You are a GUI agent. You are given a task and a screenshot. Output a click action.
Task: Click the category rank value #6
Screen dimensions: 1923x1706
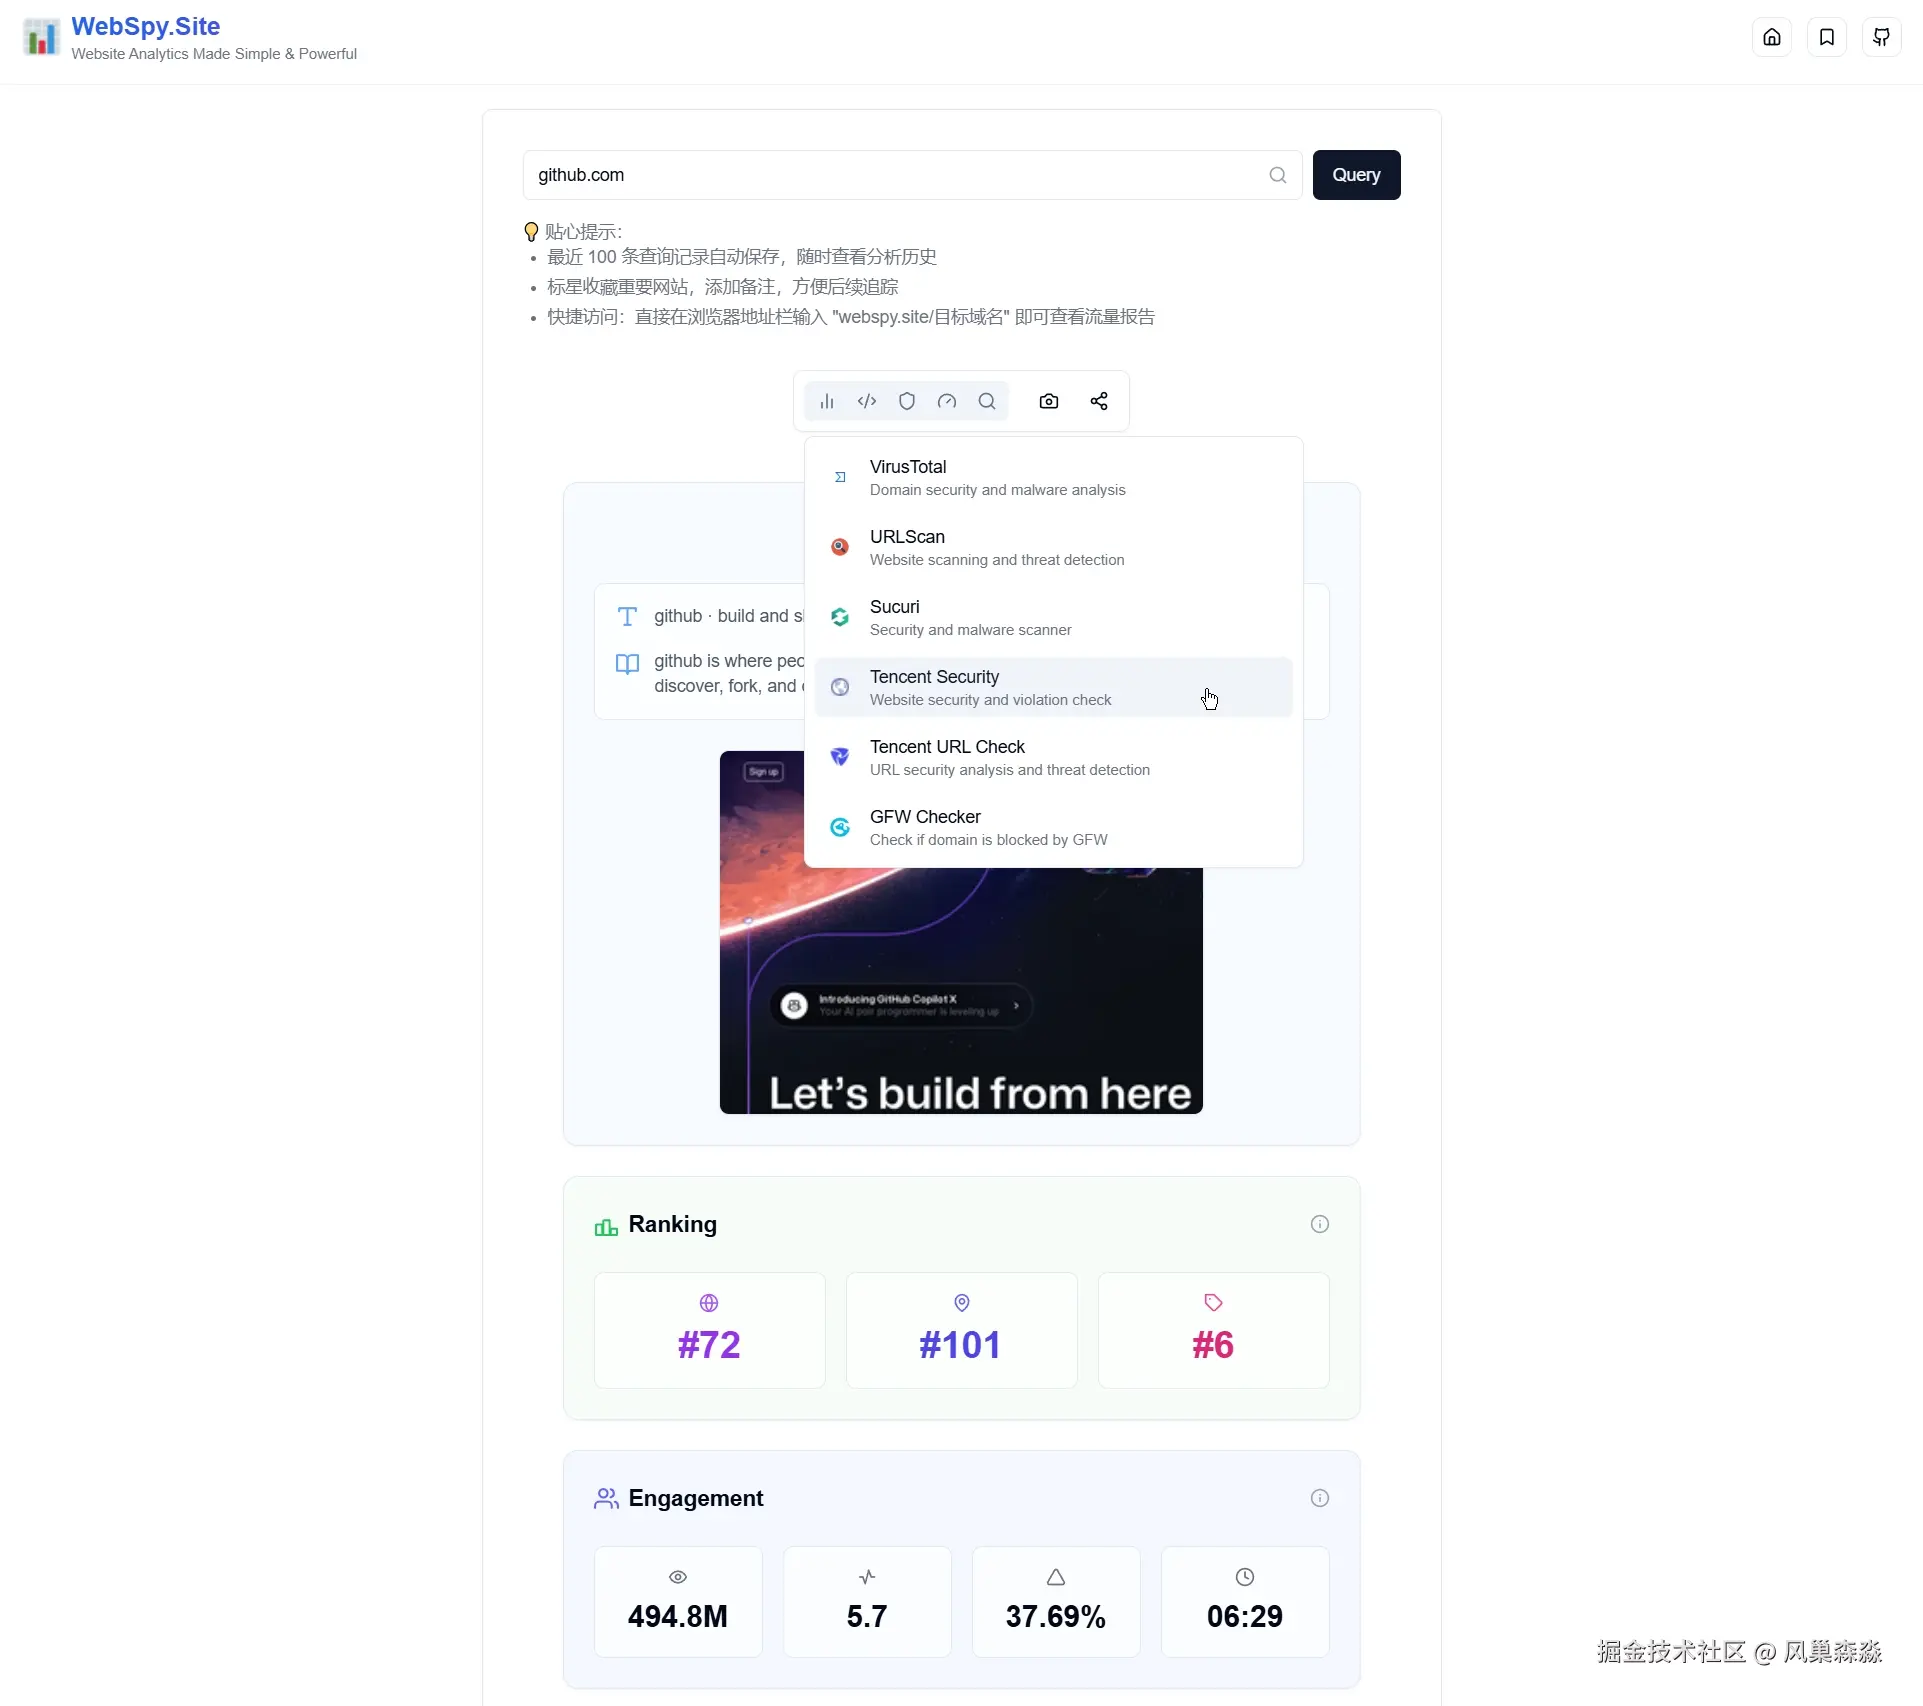pos(1213,1345)
